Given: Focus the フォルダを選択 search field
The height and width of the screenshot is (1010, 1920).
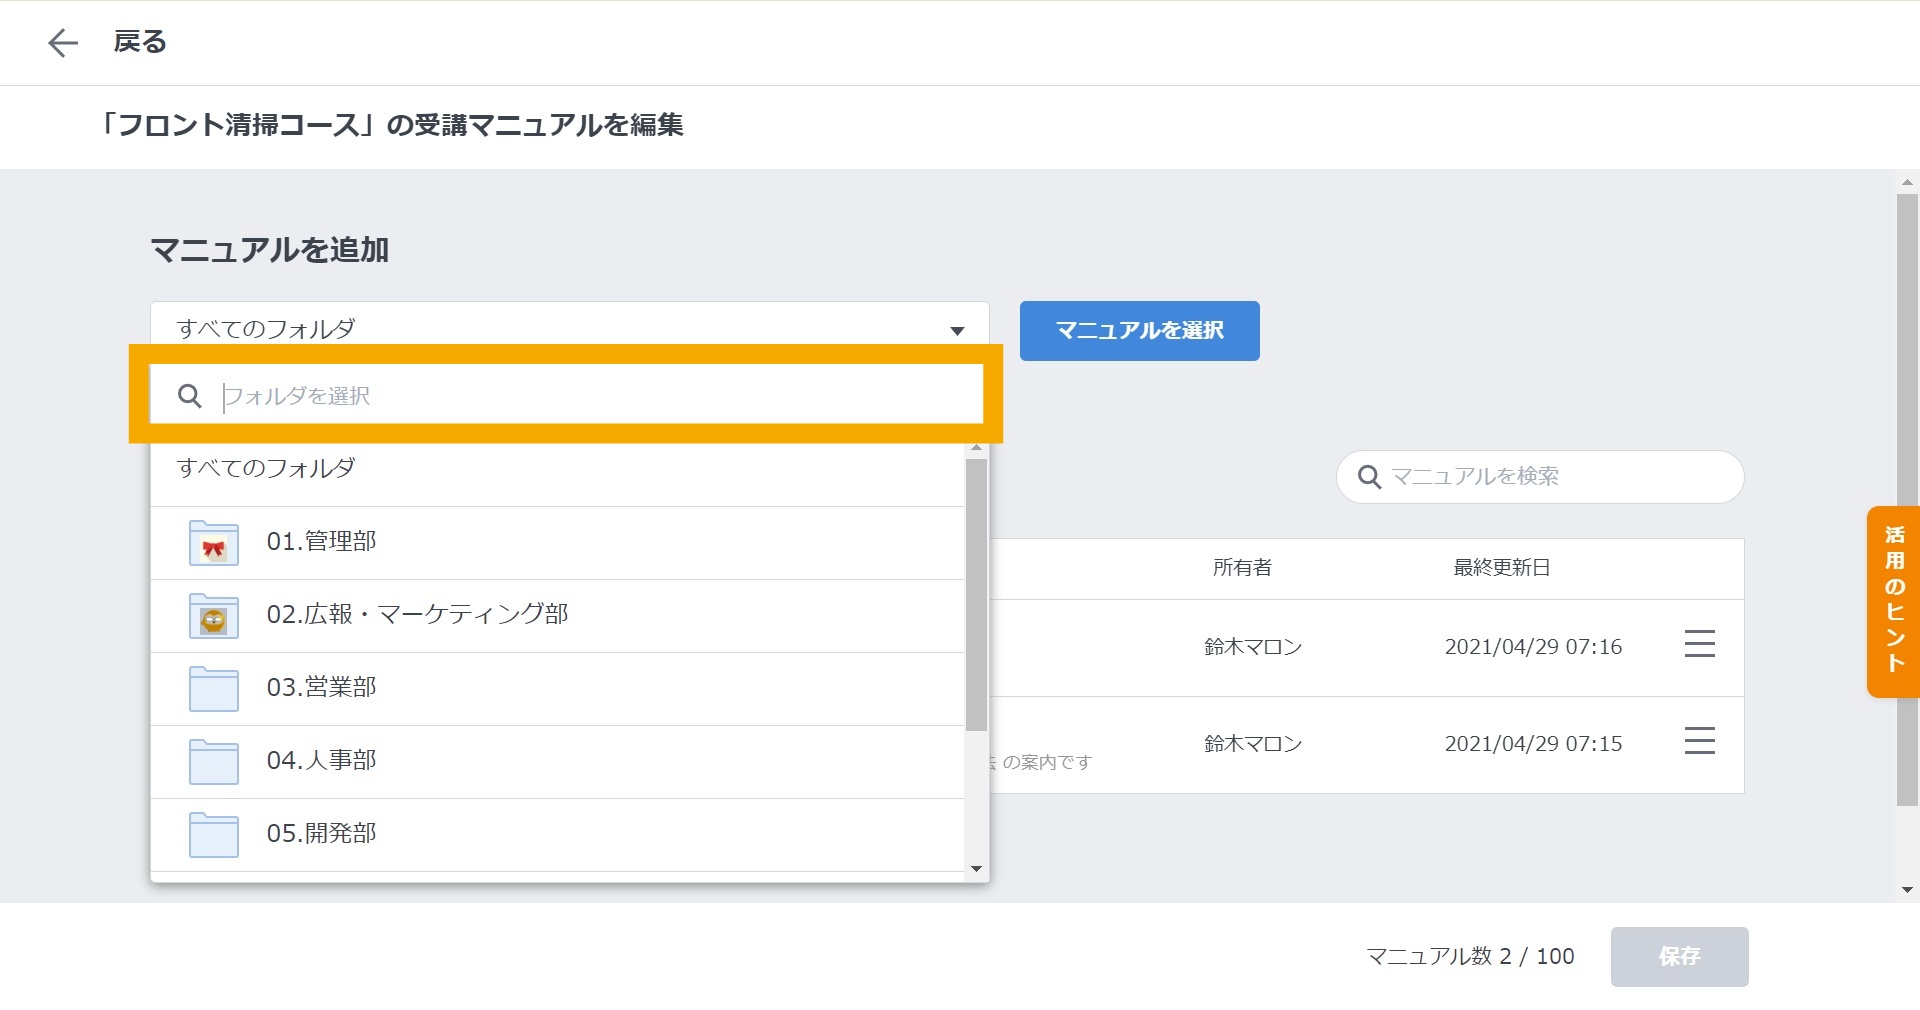Looking at the screenshot, I should pyautogui.click(x=567, y=396).
